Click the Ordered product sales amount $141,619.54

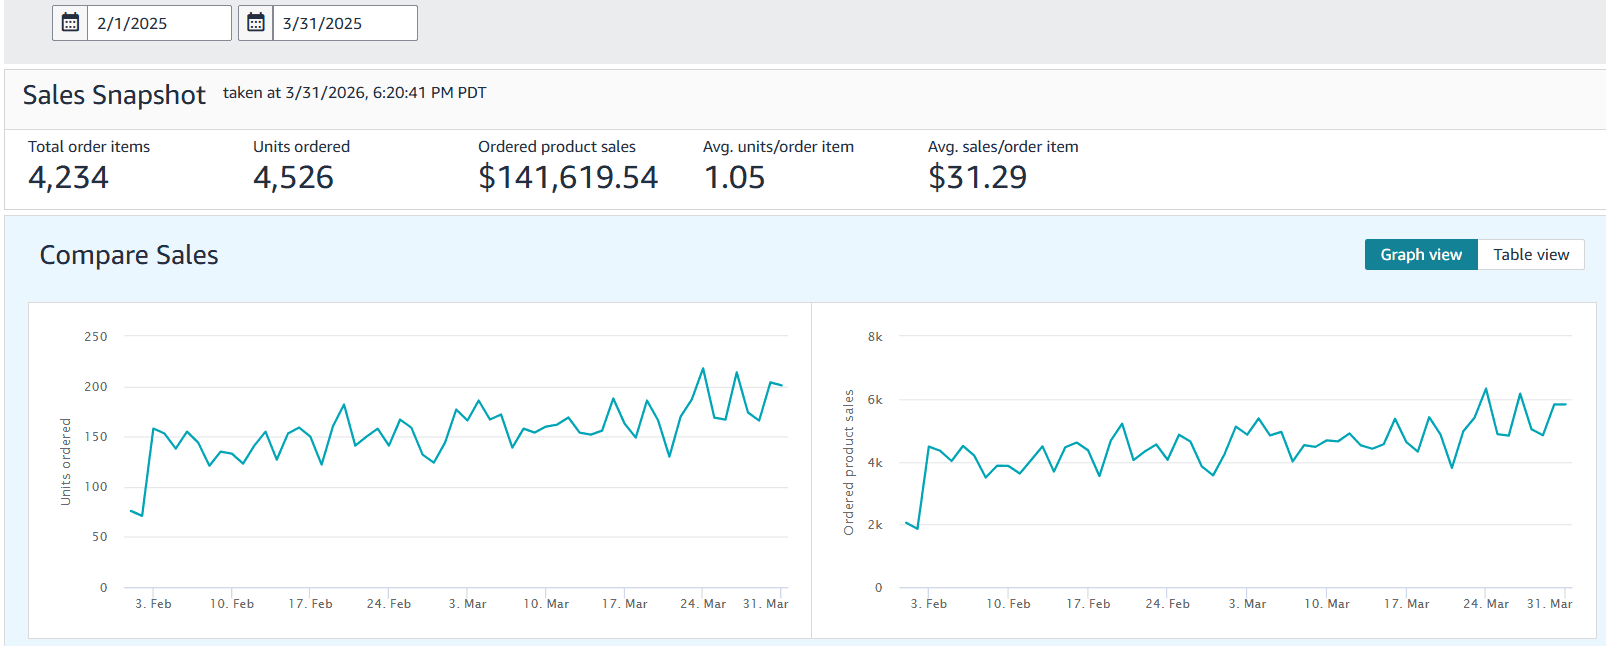568,178
